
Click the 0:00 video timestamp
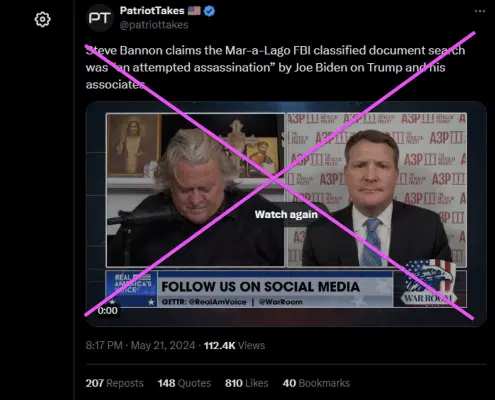[x=108, y=311]
